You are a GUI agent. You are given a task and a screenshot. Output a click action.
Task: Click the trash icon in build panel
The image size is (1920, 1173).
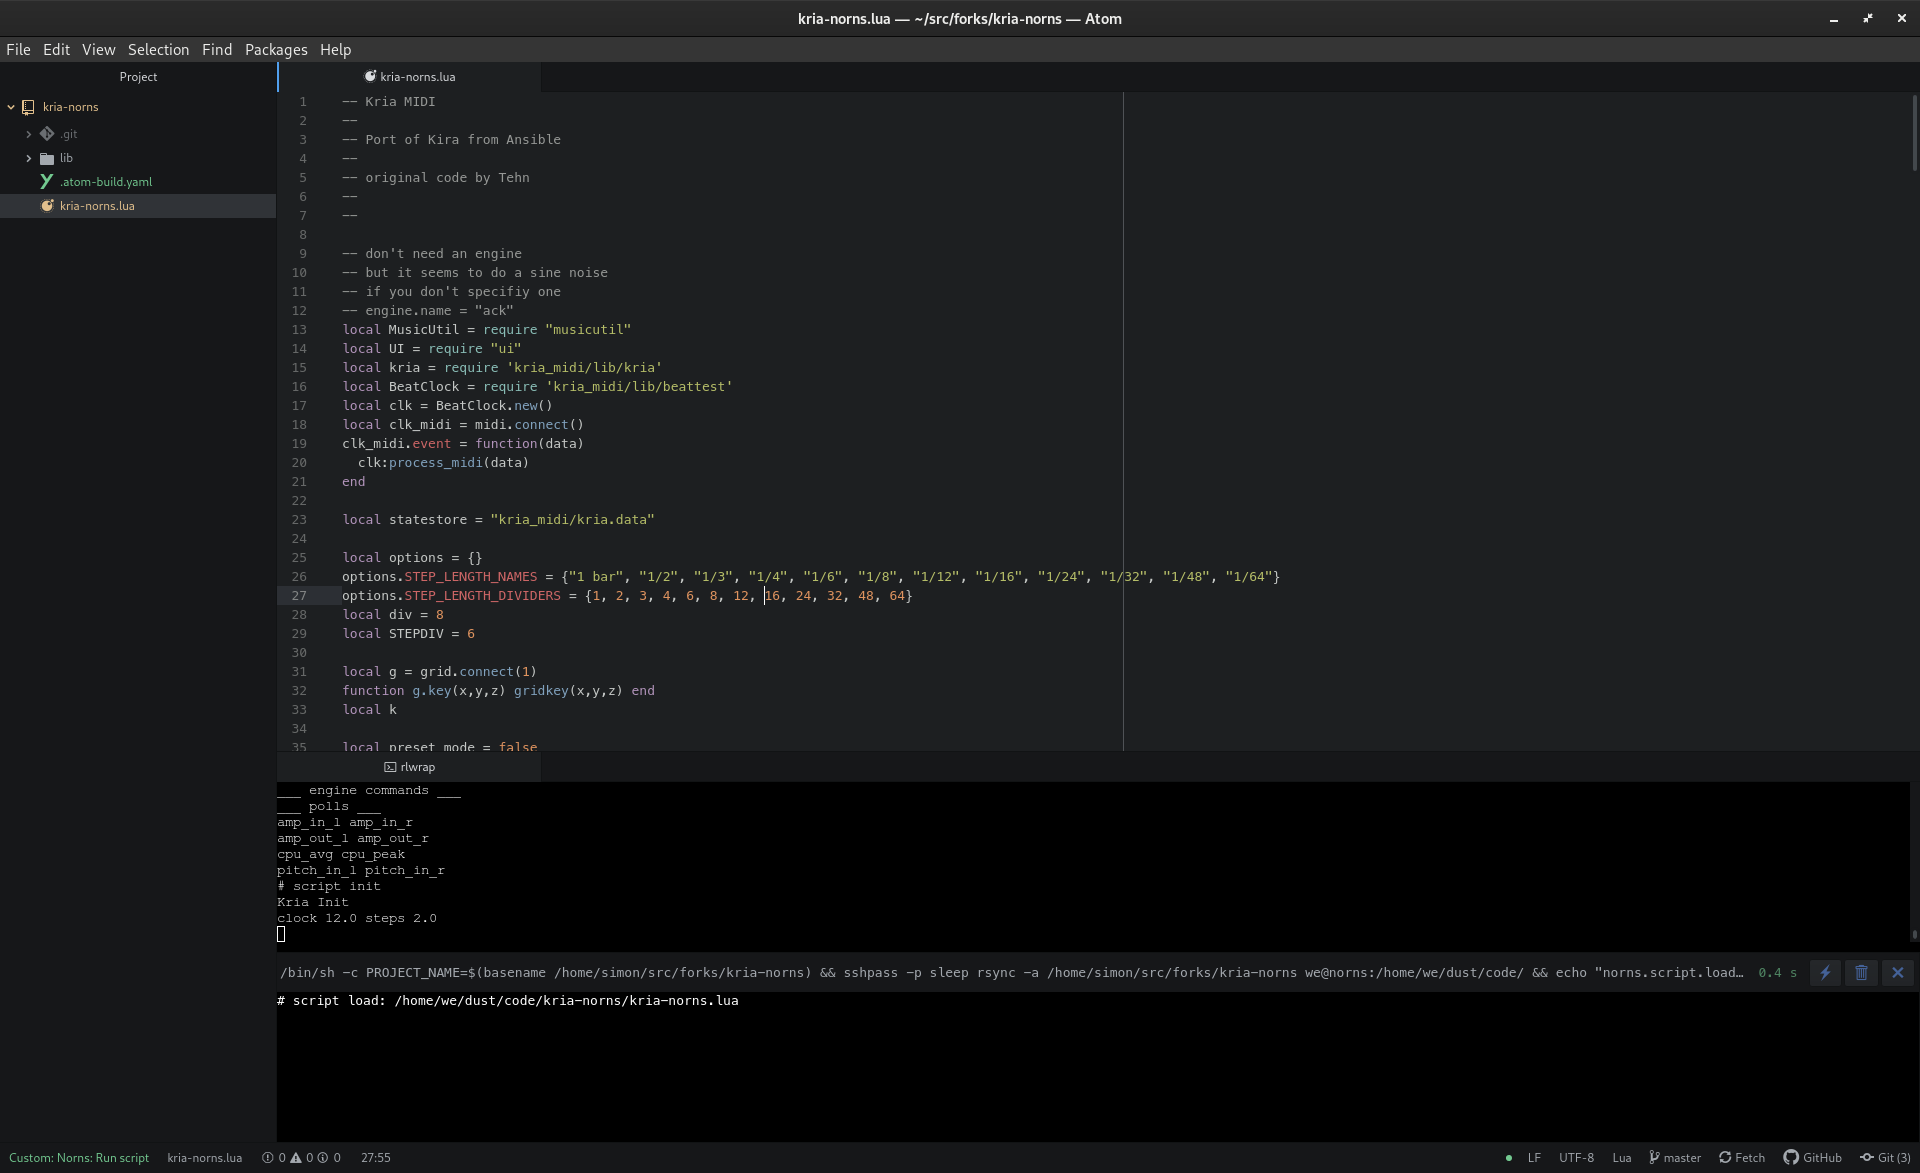1861,972
